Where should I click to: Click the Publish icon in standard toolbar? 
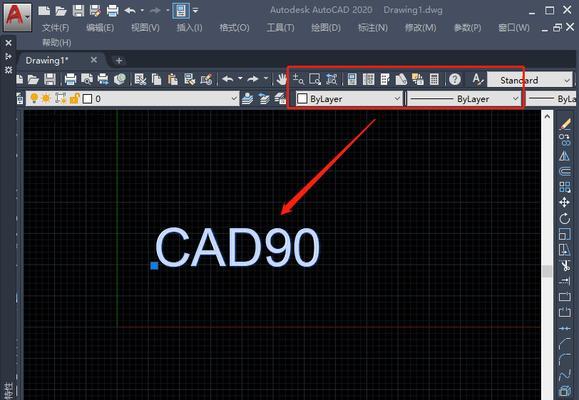[103, 79]
